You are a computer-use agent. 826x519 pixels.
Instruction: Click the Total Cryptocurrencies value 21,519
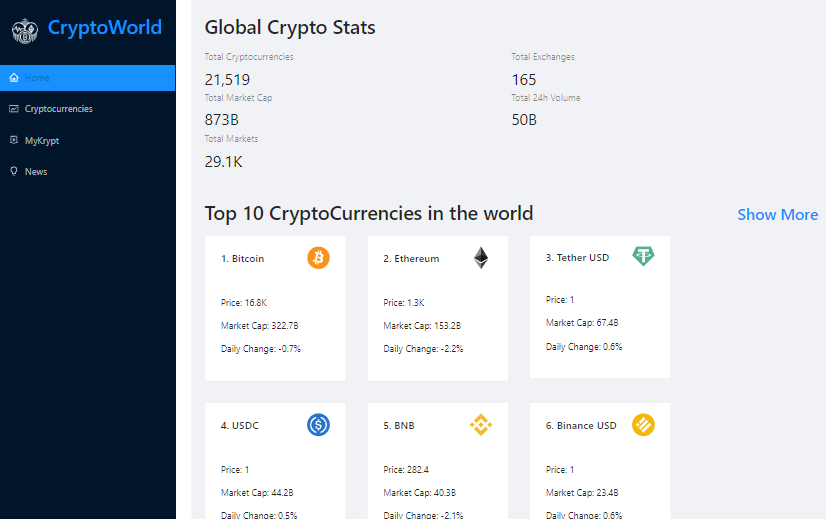pyautogui.click(x=227, y=80)
